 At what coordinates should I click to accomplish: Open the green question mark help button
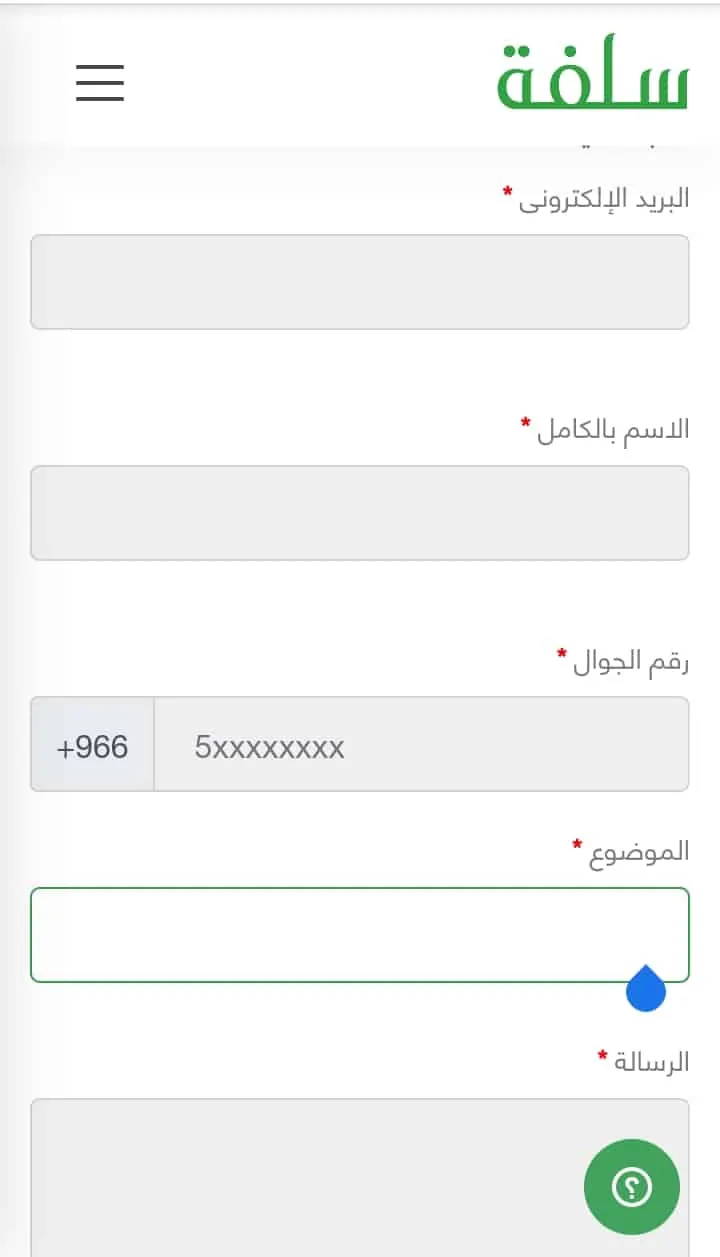tap(632, 1187)
